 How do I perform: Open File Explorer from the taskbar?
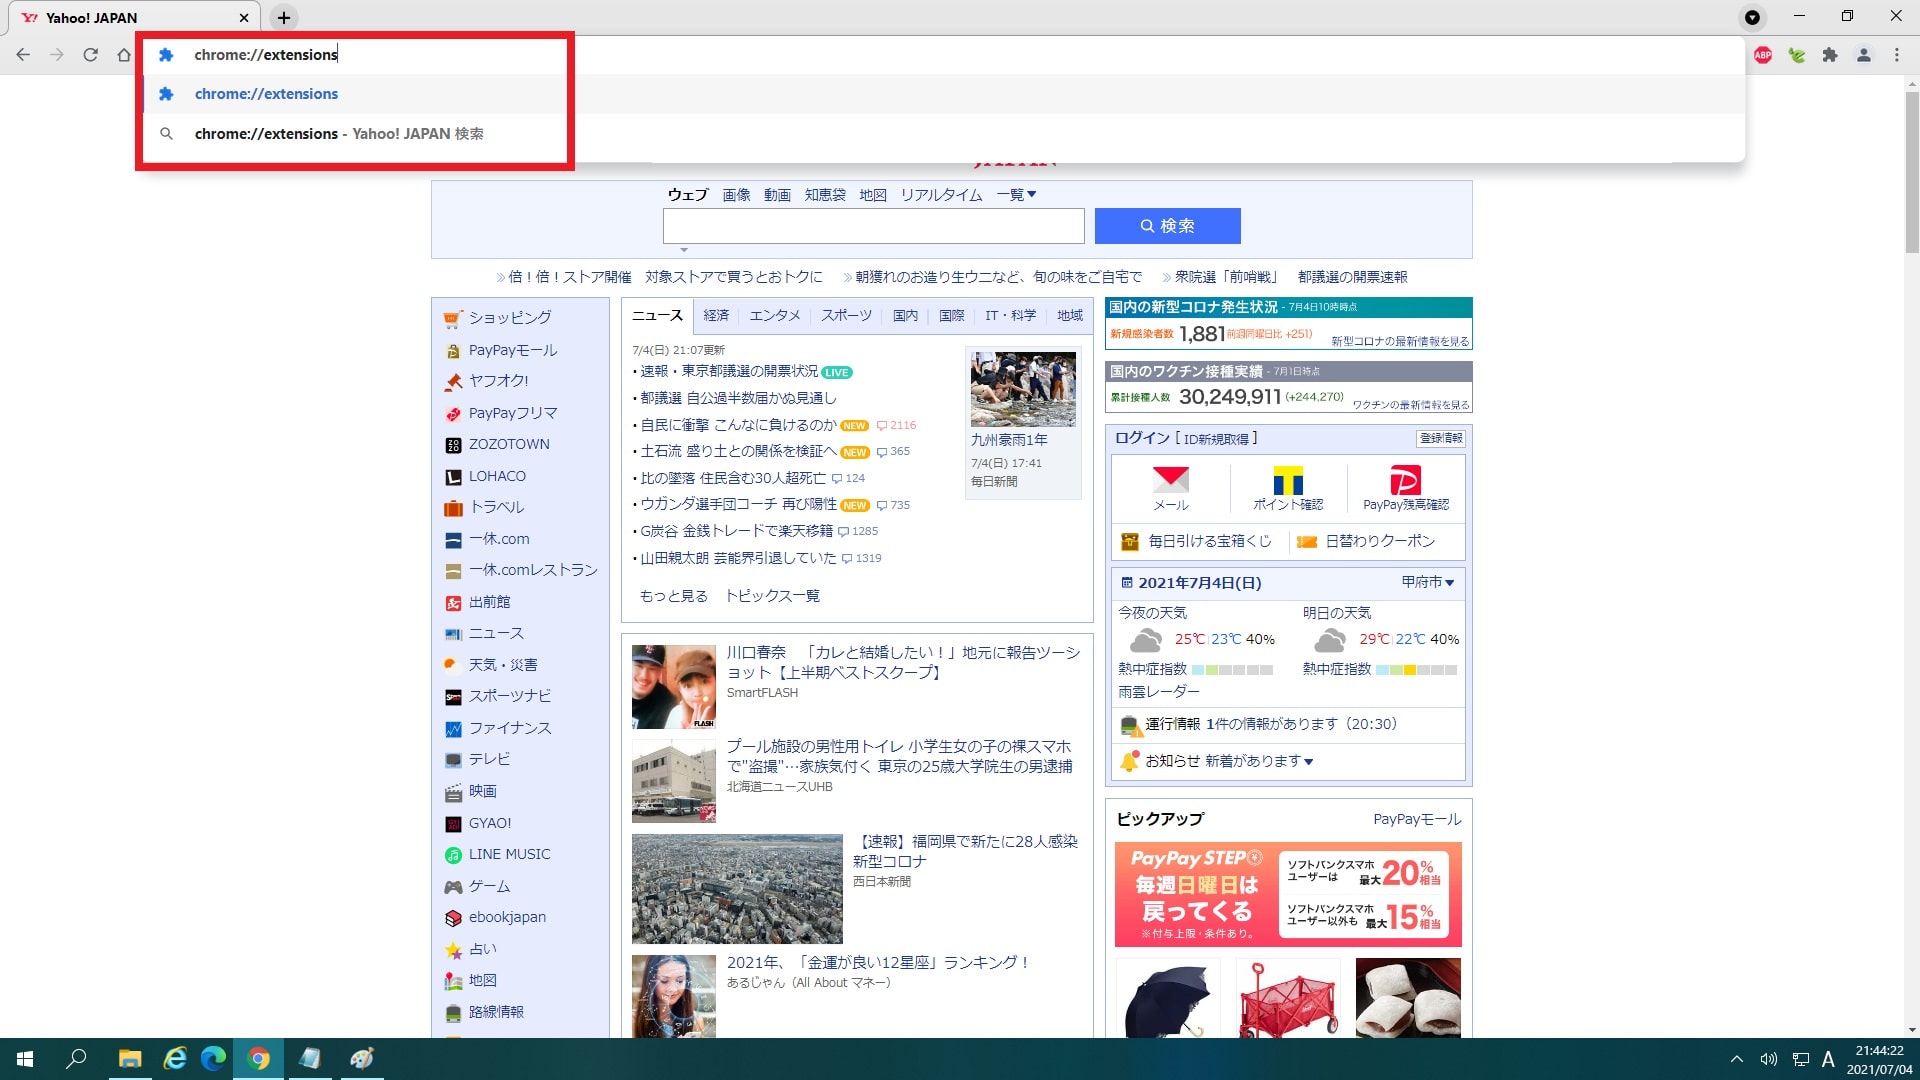[x=130, y=1059]
